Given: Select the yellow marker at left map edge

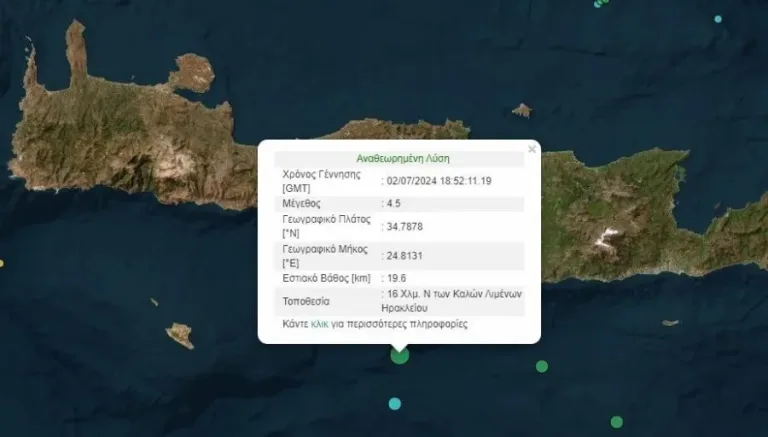Looking at the screenshot, I should pos(2,263).
